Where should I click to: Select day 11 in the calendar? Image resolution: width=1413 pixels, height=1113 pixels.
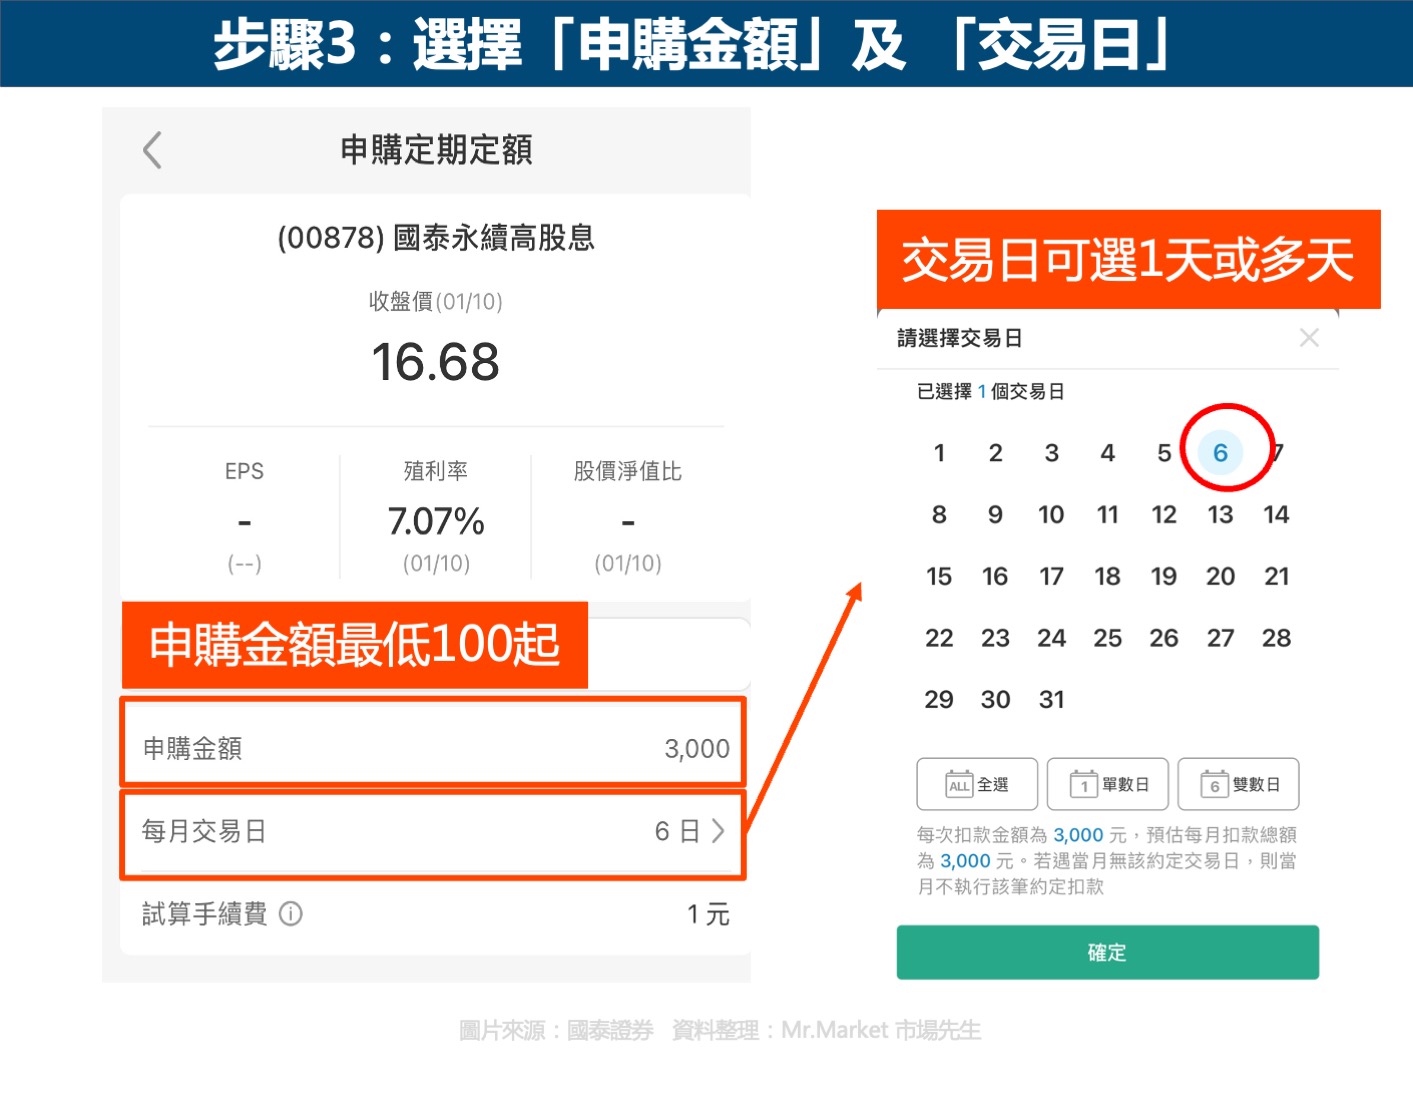(x=1107, y=515)
